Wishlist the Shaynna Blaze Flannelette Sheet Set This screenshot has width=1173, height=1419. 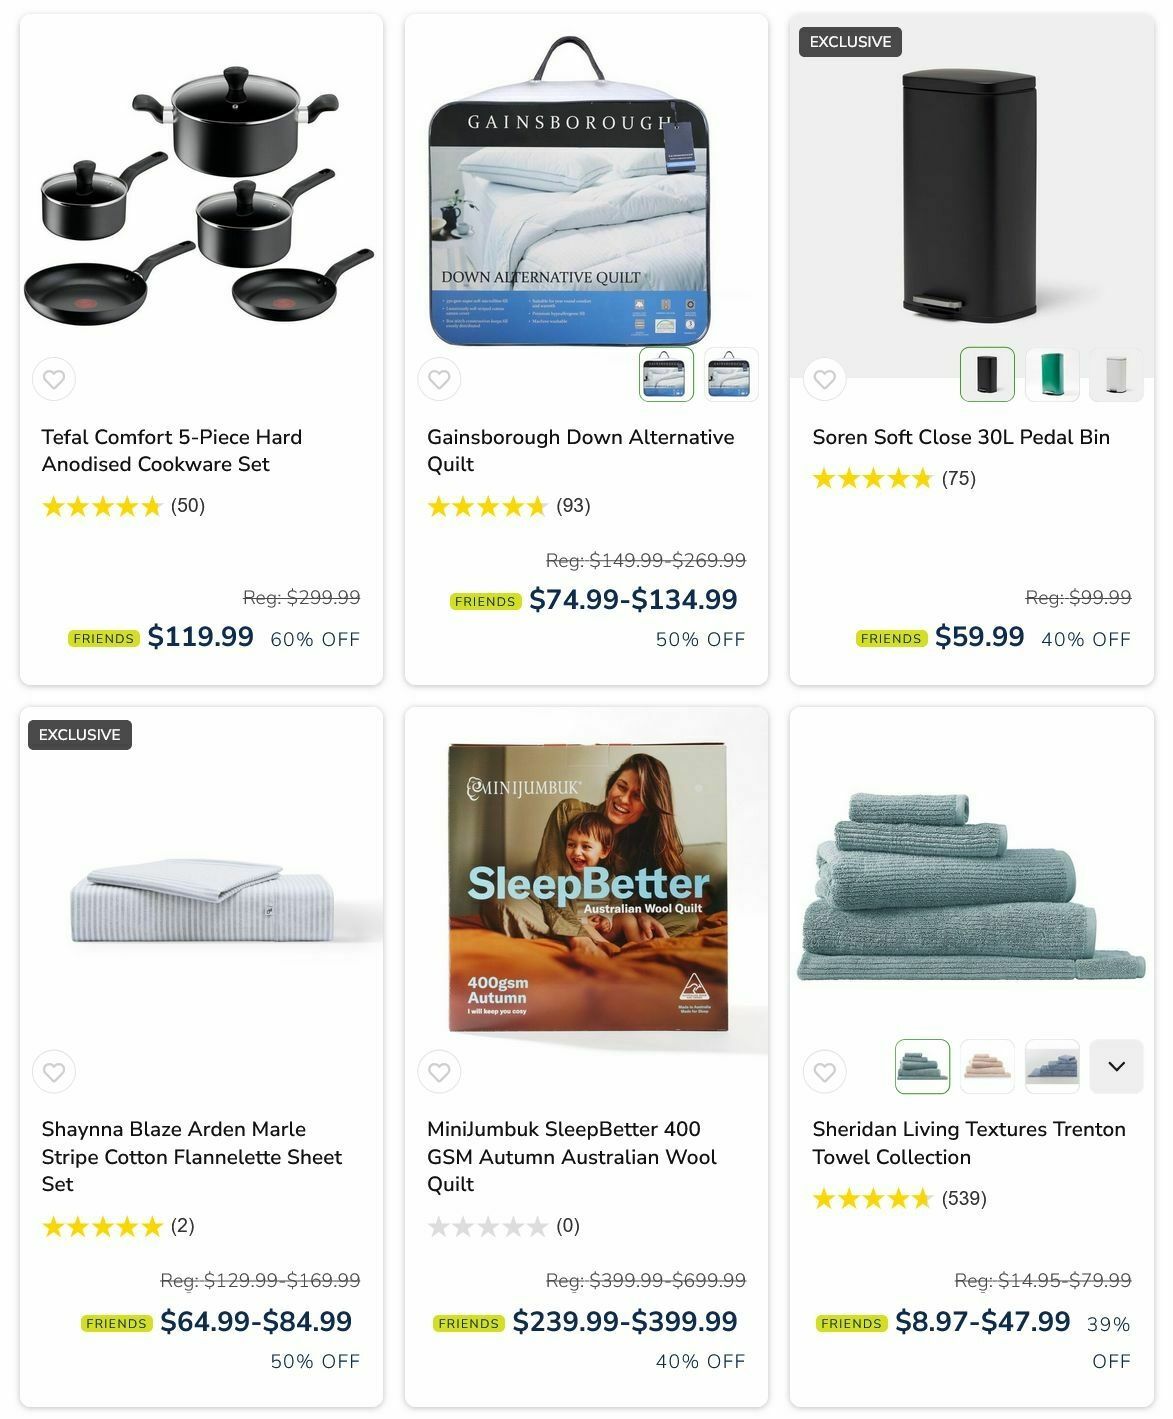pos(54,1072)
